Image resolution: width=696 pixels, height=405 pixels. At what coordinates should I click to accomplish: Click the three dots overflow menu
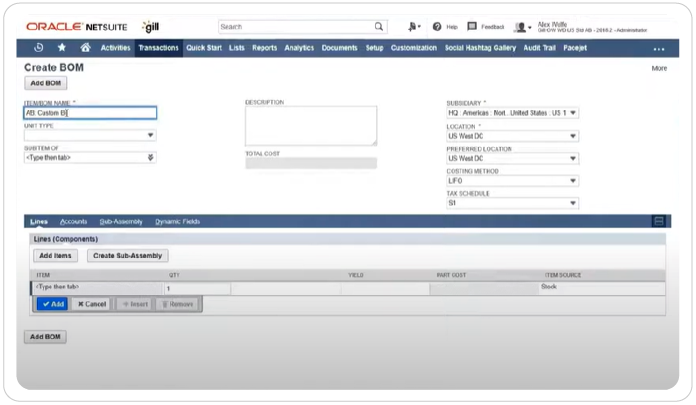[659, 49]
